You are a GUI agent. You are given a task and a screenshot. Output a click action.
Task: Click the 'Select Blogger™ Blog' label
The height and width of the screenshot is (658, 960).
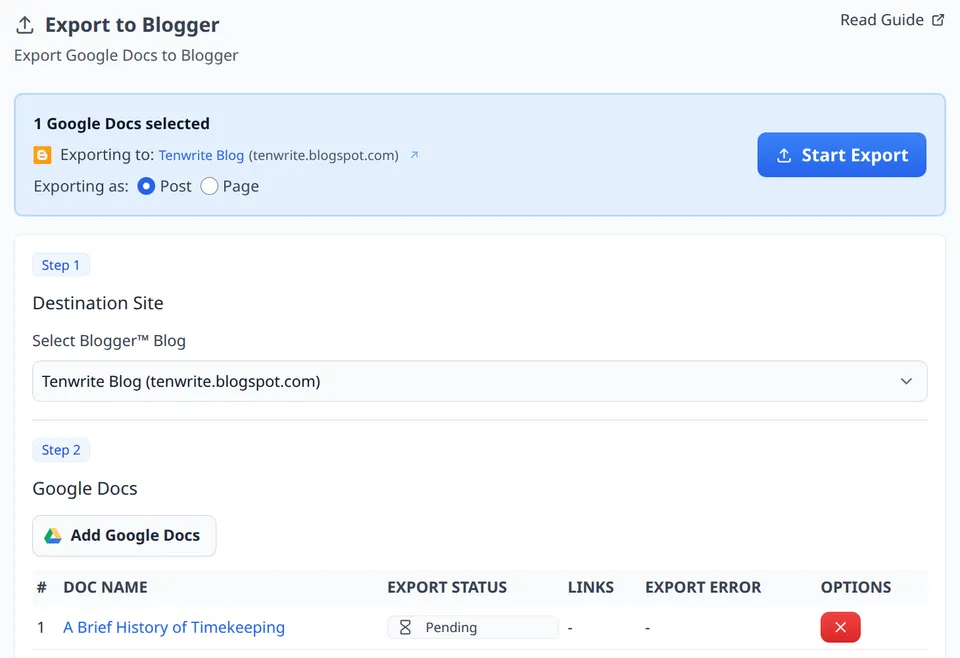(109, 340)
